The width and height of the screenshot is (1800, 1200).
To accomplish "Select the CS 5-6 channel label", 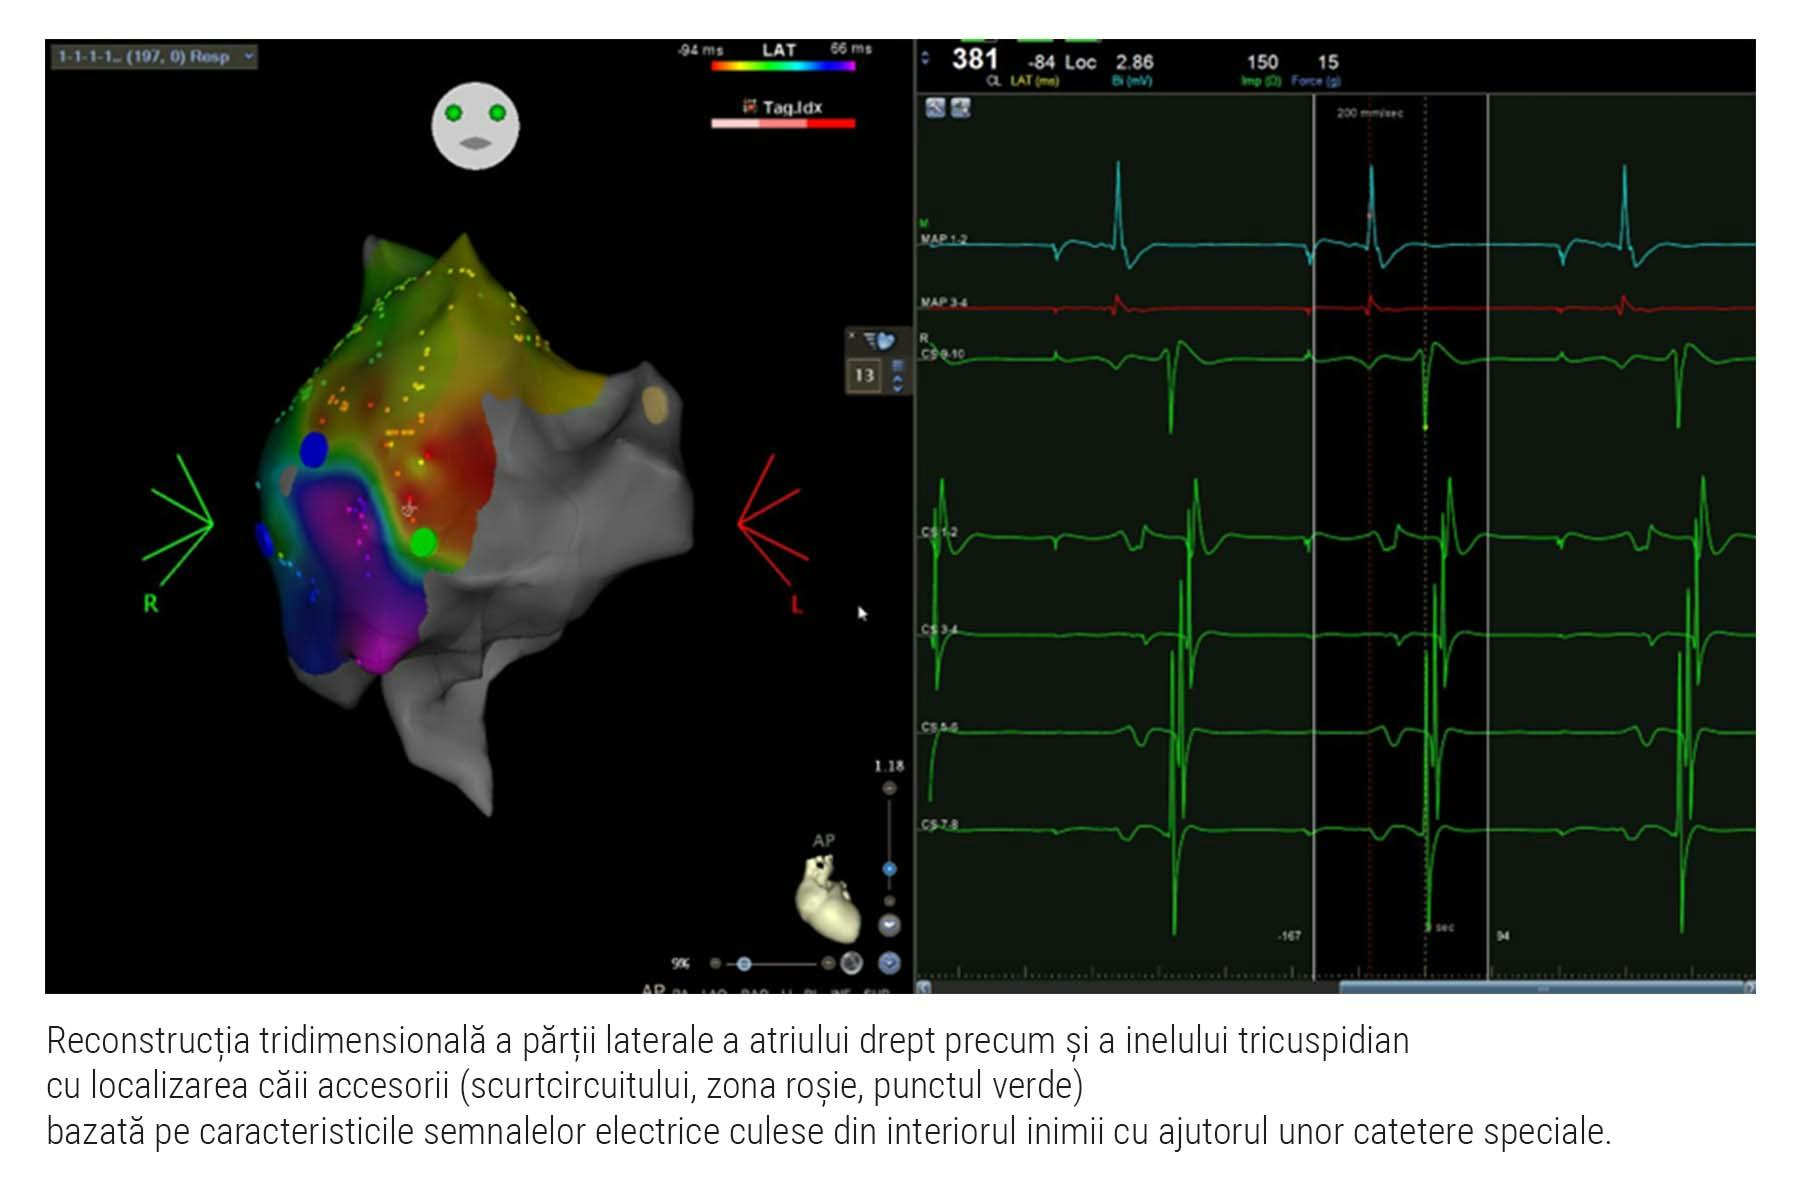I will pos(939,727).
